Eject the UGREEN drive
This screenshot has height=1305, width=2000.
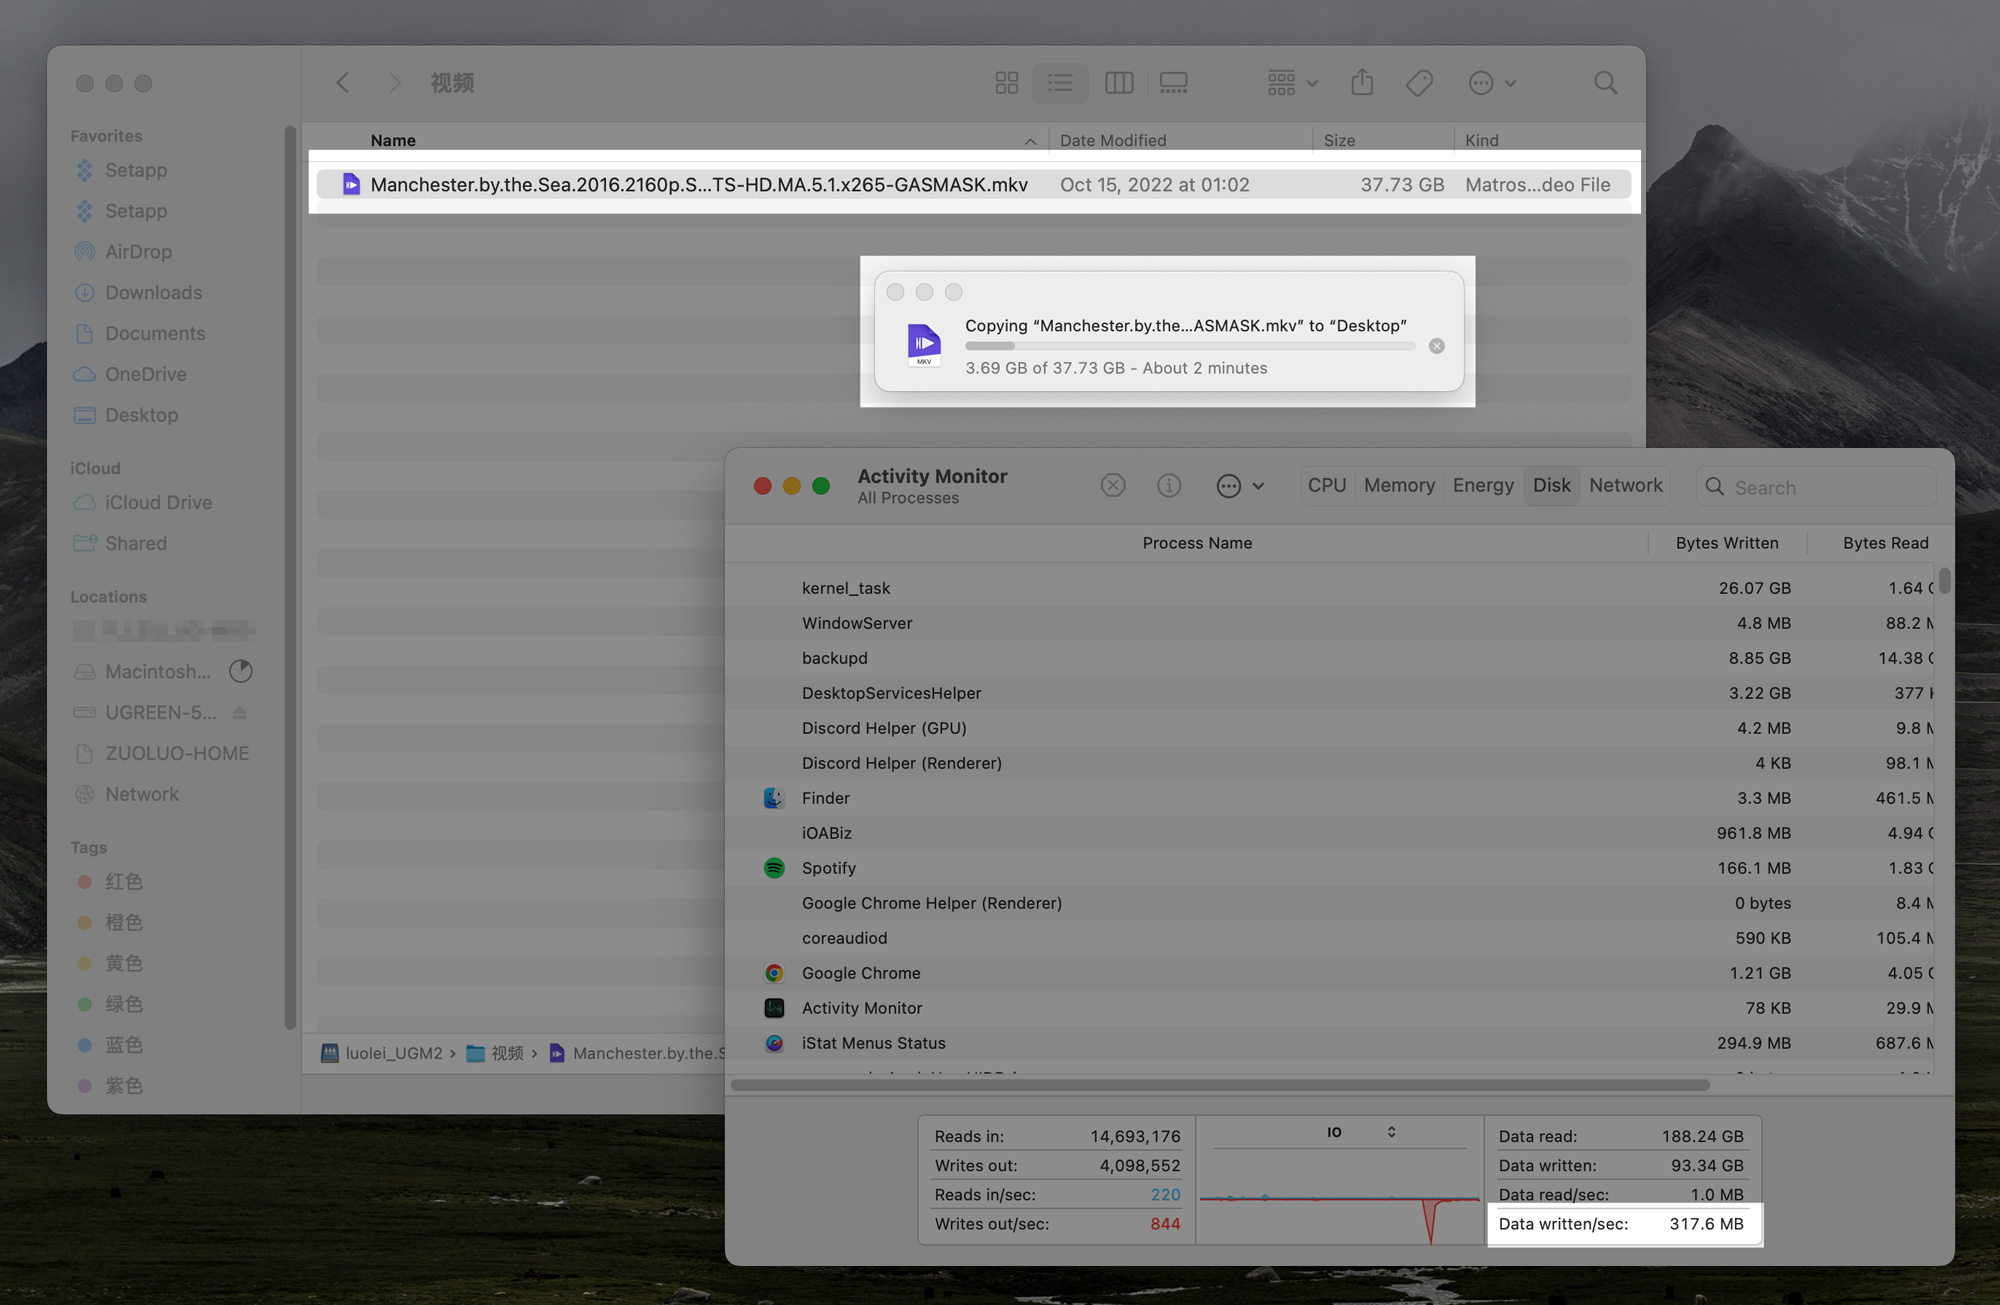click(240, 713)
